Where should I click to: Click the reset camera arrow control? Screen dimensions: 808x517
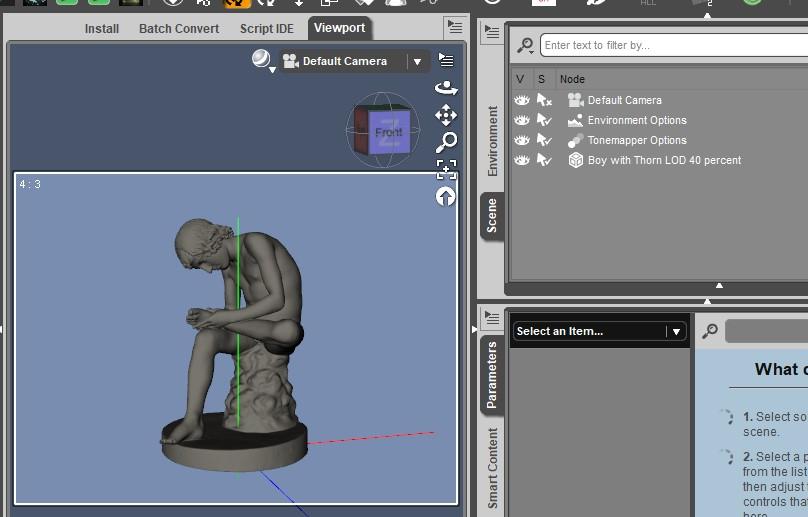click(446, 196)
